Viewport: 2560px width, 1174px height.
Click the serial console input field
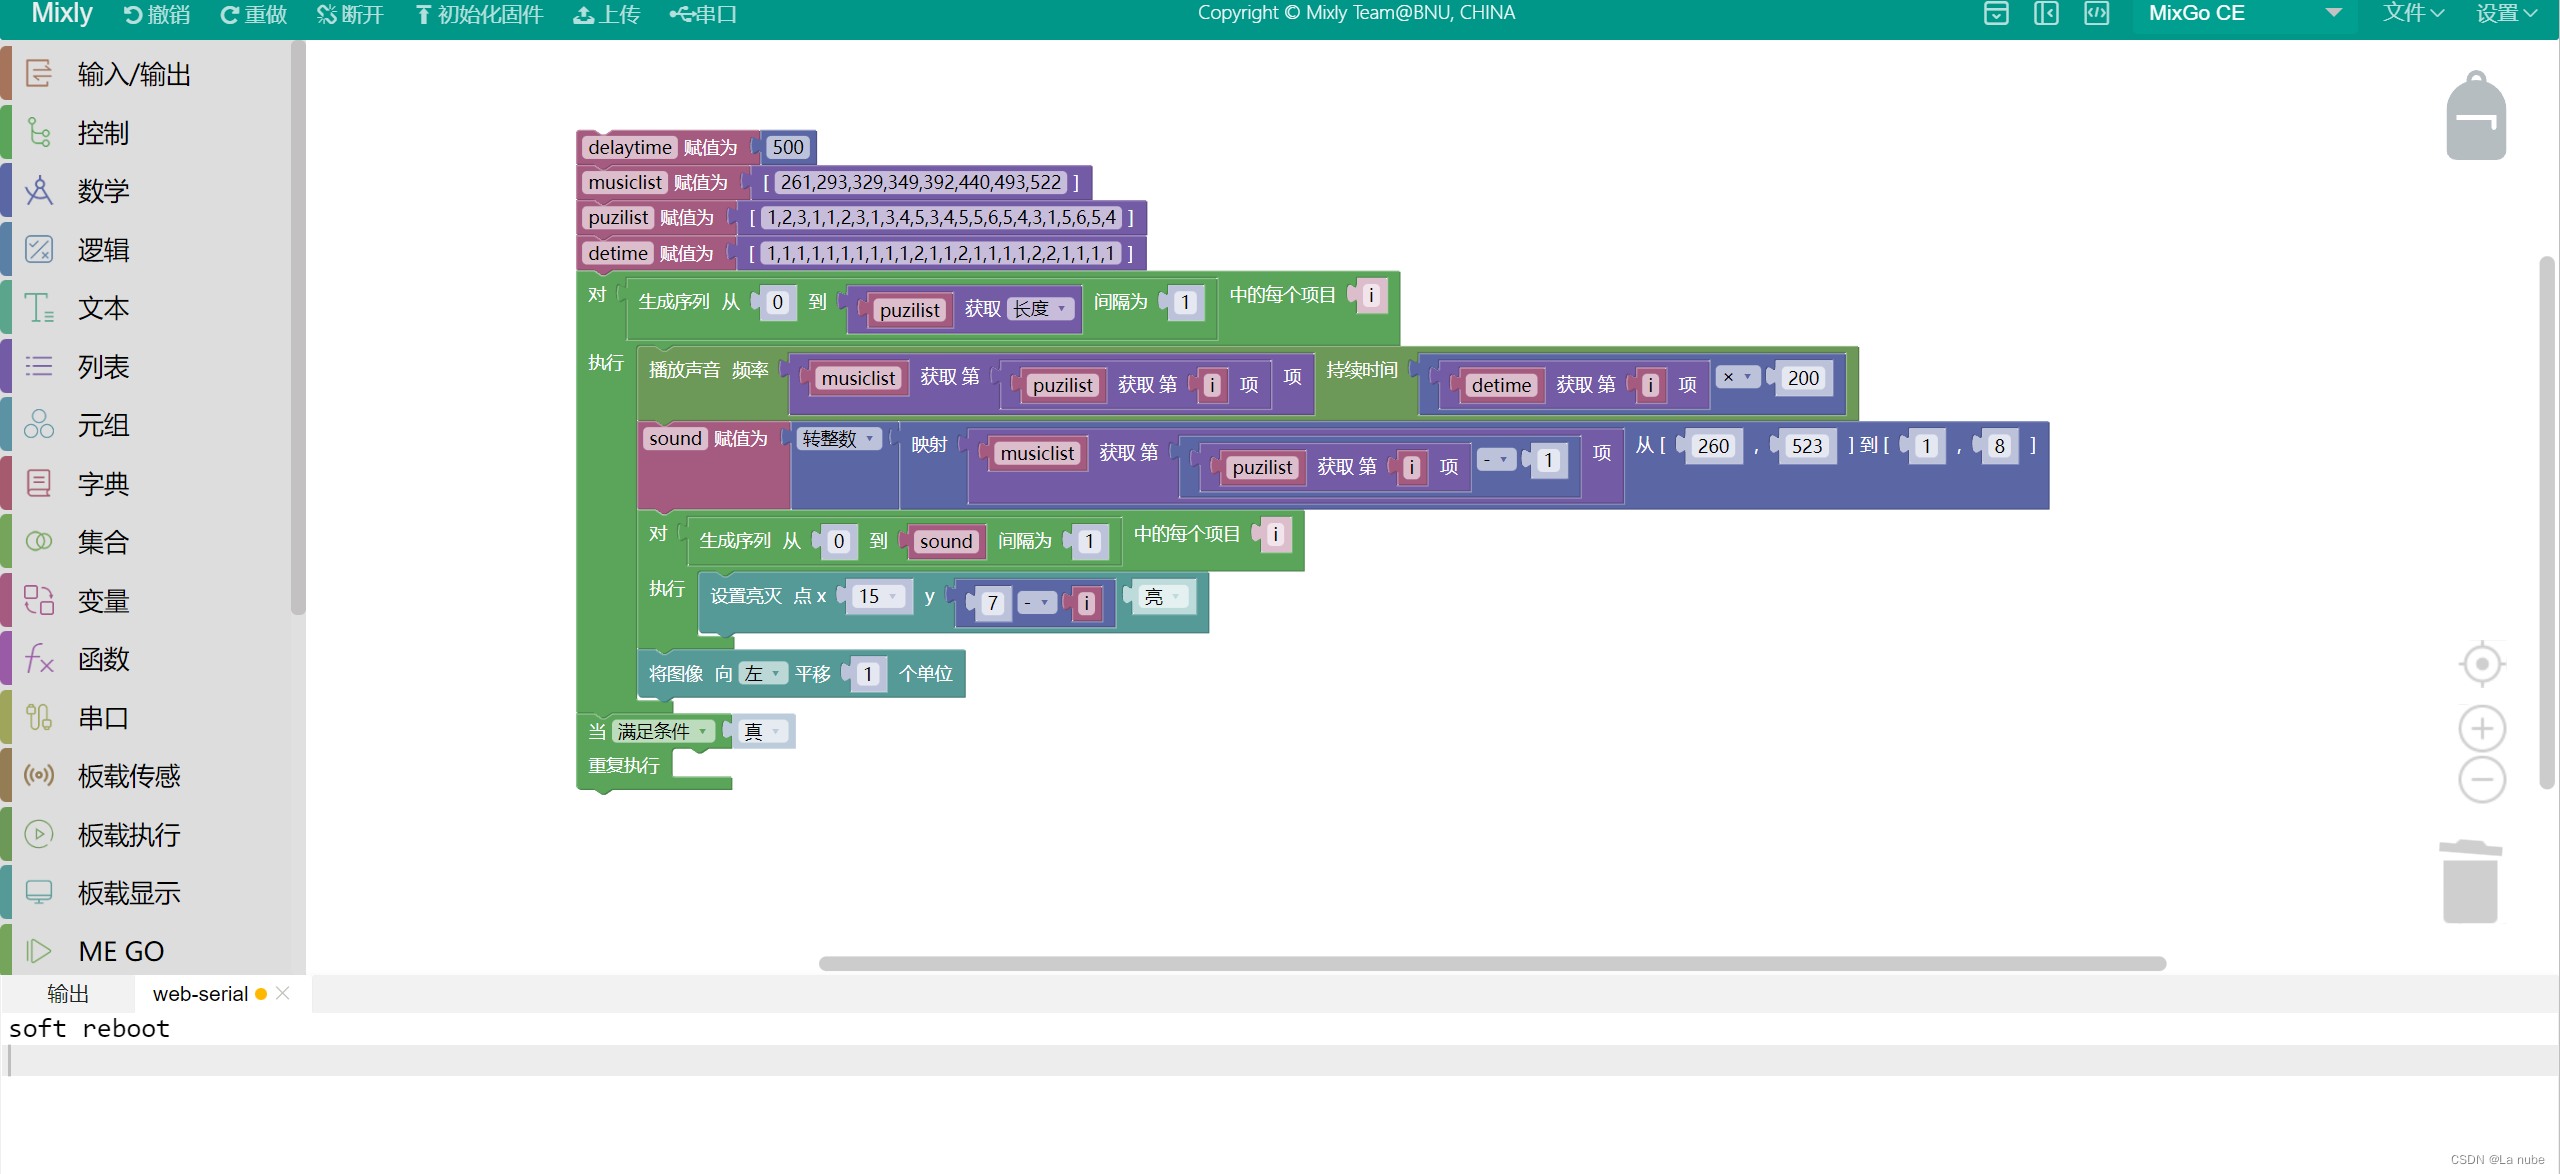coord(1280,1061)
